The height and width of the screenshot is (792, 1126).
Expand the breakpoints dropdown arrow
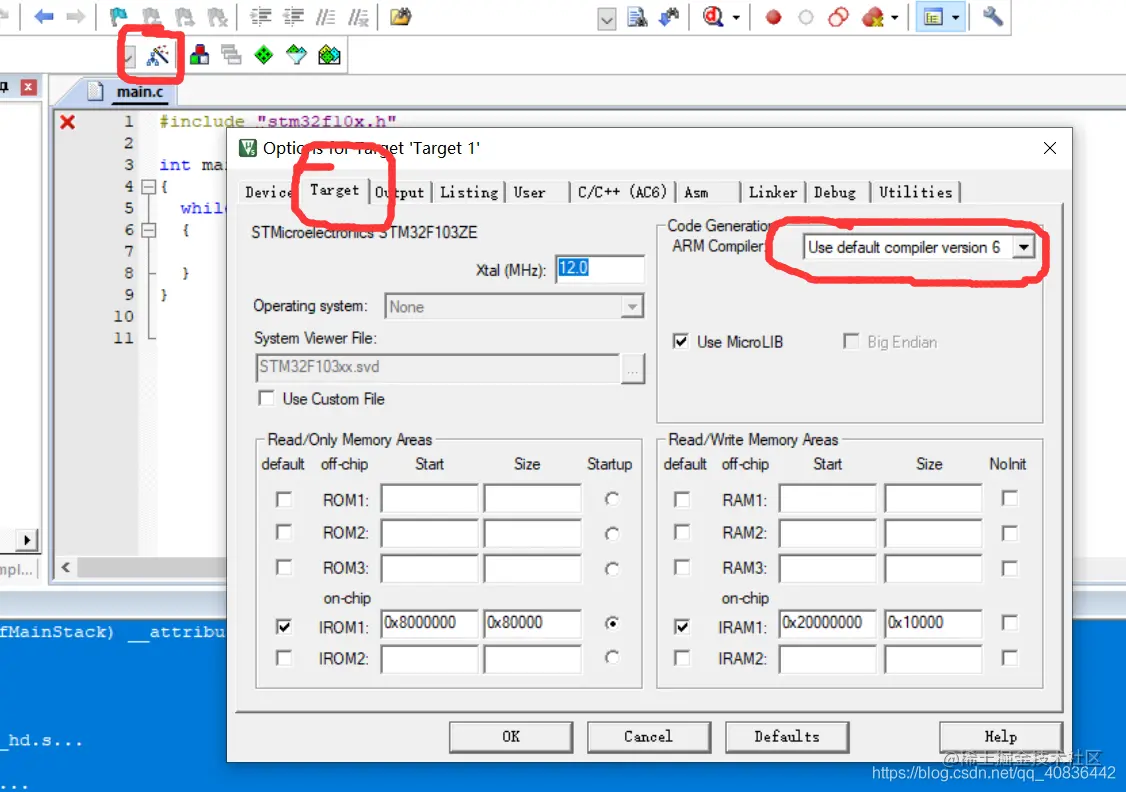point(895,17)
